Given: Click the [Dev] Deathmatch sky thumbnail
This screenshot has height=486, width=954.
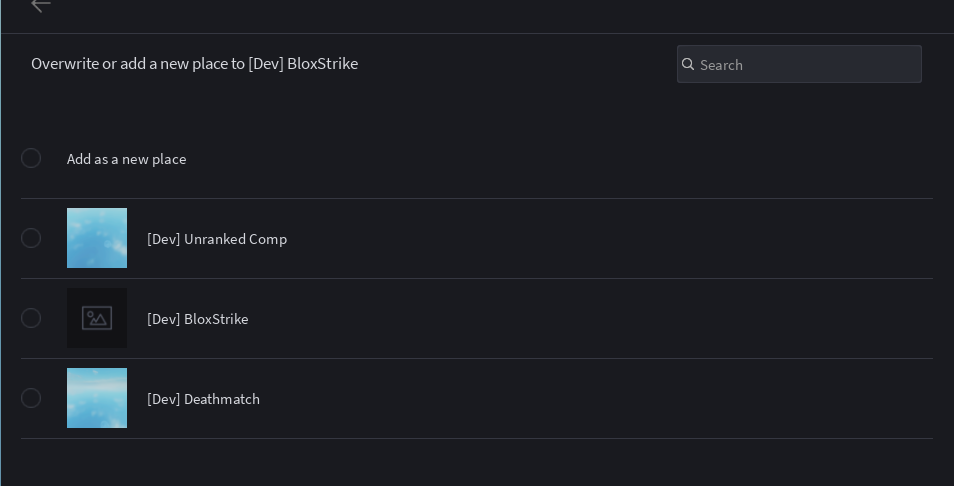Looking at the screenshot, I should (x=97, y=398).
